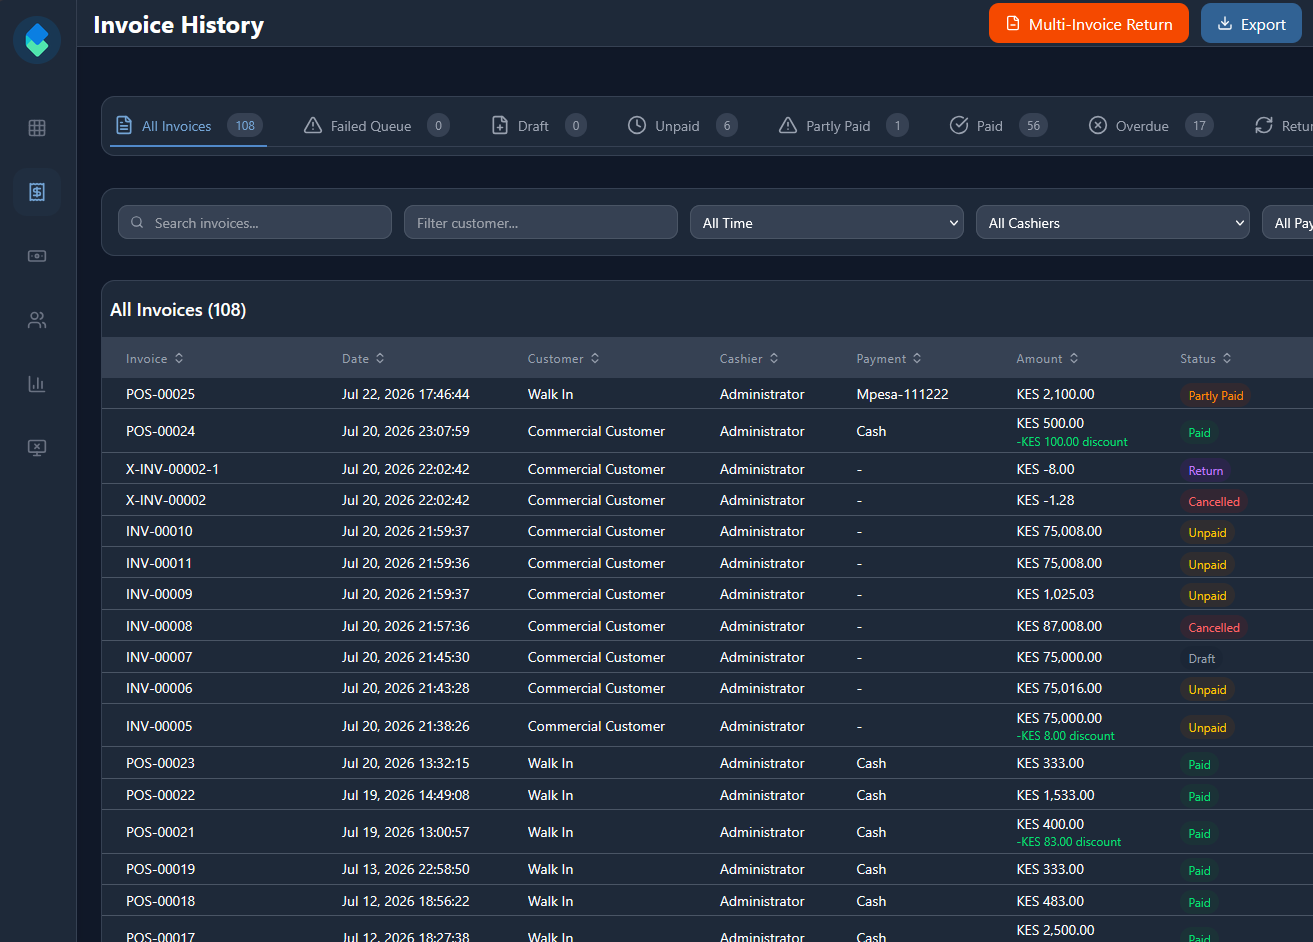Viewport: 1313px width, 942px height.
Task: Switch to the Paid tab
Action: [999, 126]
